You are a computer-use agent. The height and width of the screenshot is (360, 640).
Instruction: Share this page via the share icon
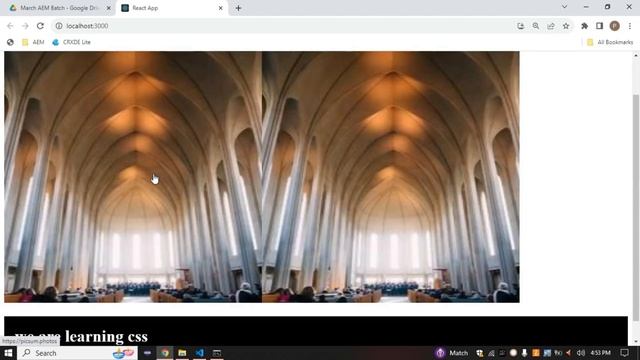(551, 26)
